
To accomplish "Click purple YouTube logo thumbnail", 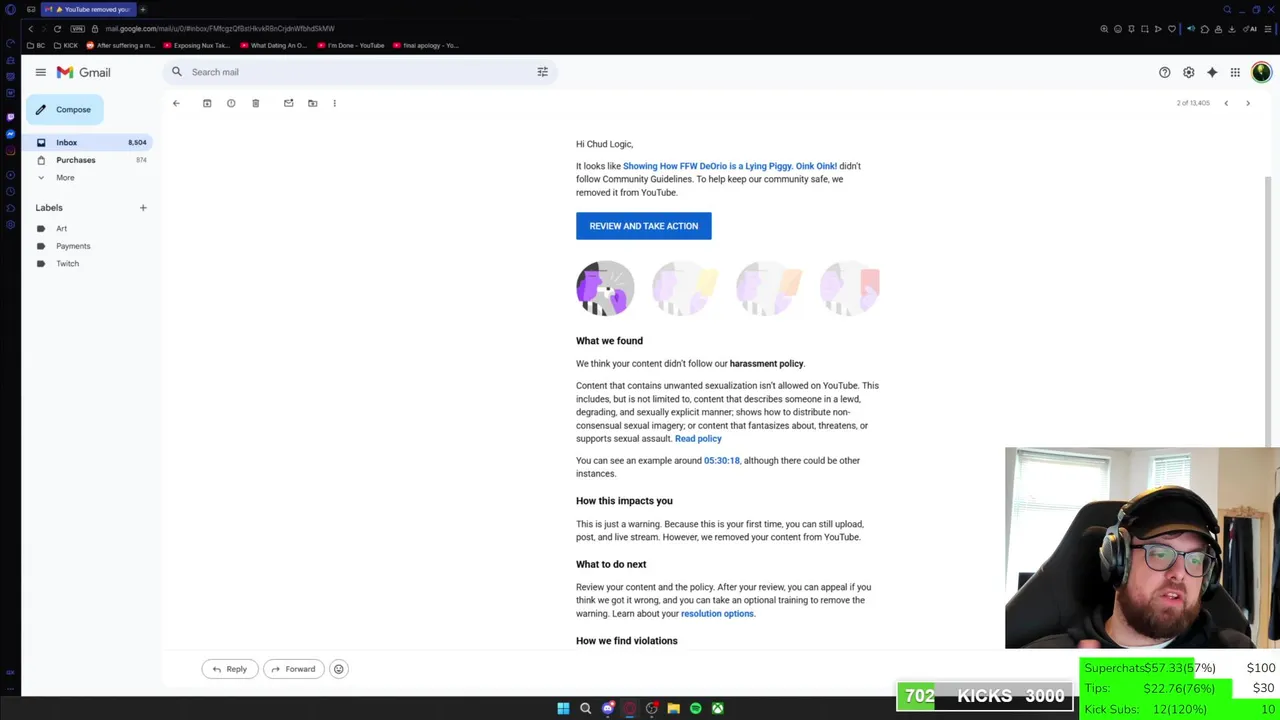I will click(605, 288).
